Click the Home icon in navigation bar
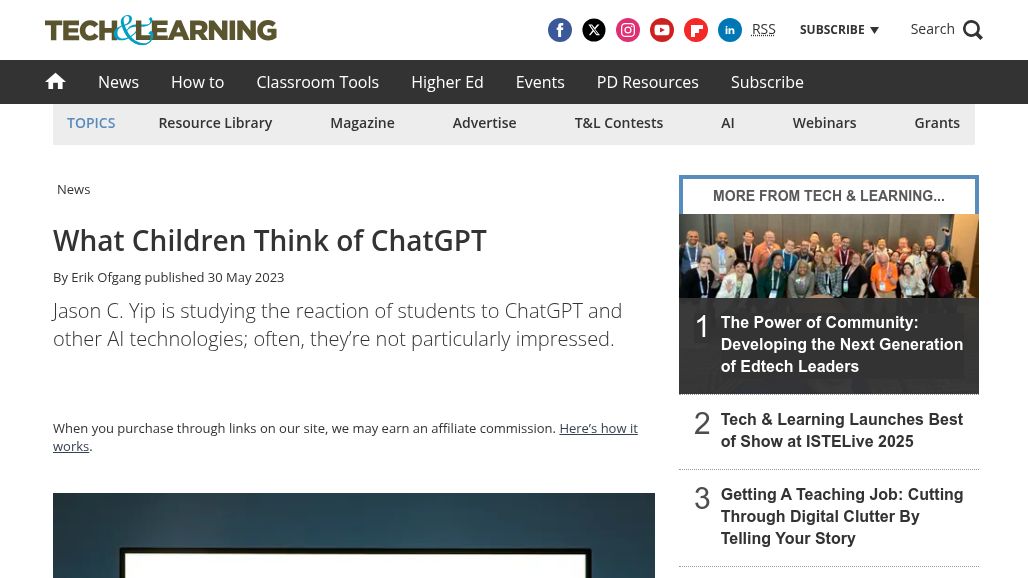The image size is (1028, 578). pos(55,81)
